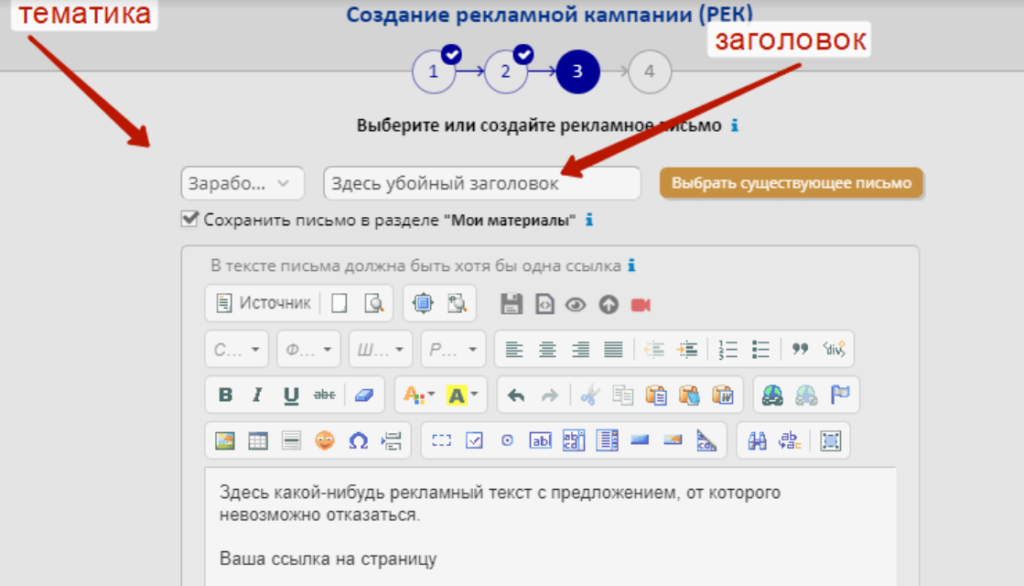Insert a text field
The height and width of the screenshot is (586, 1024).
[540, 441]
